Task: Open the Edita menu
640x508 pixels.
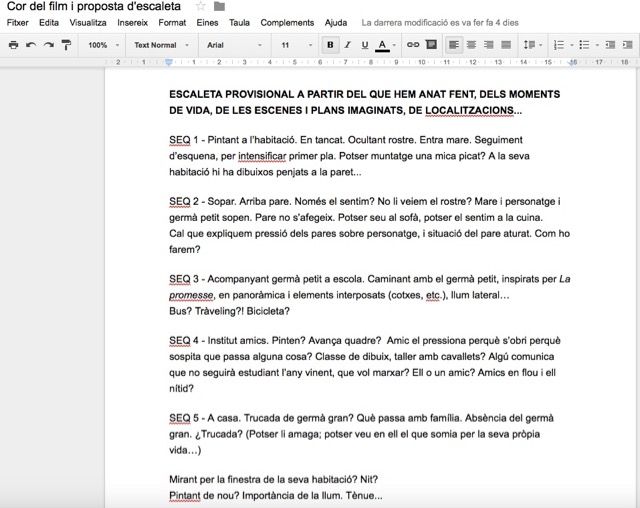Action: coord(49,23)
